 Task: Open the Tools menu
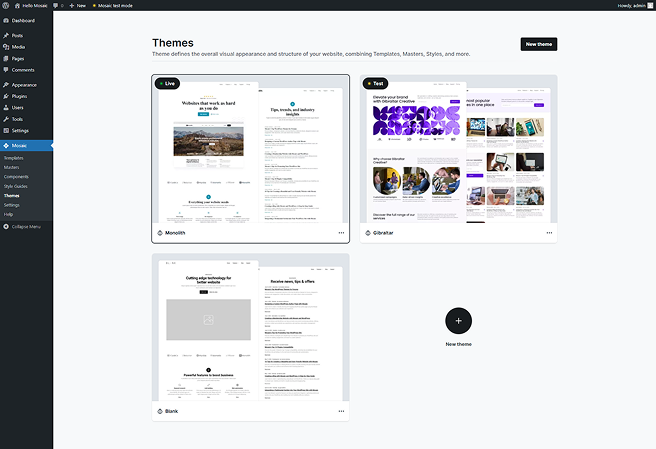point(26,119)
